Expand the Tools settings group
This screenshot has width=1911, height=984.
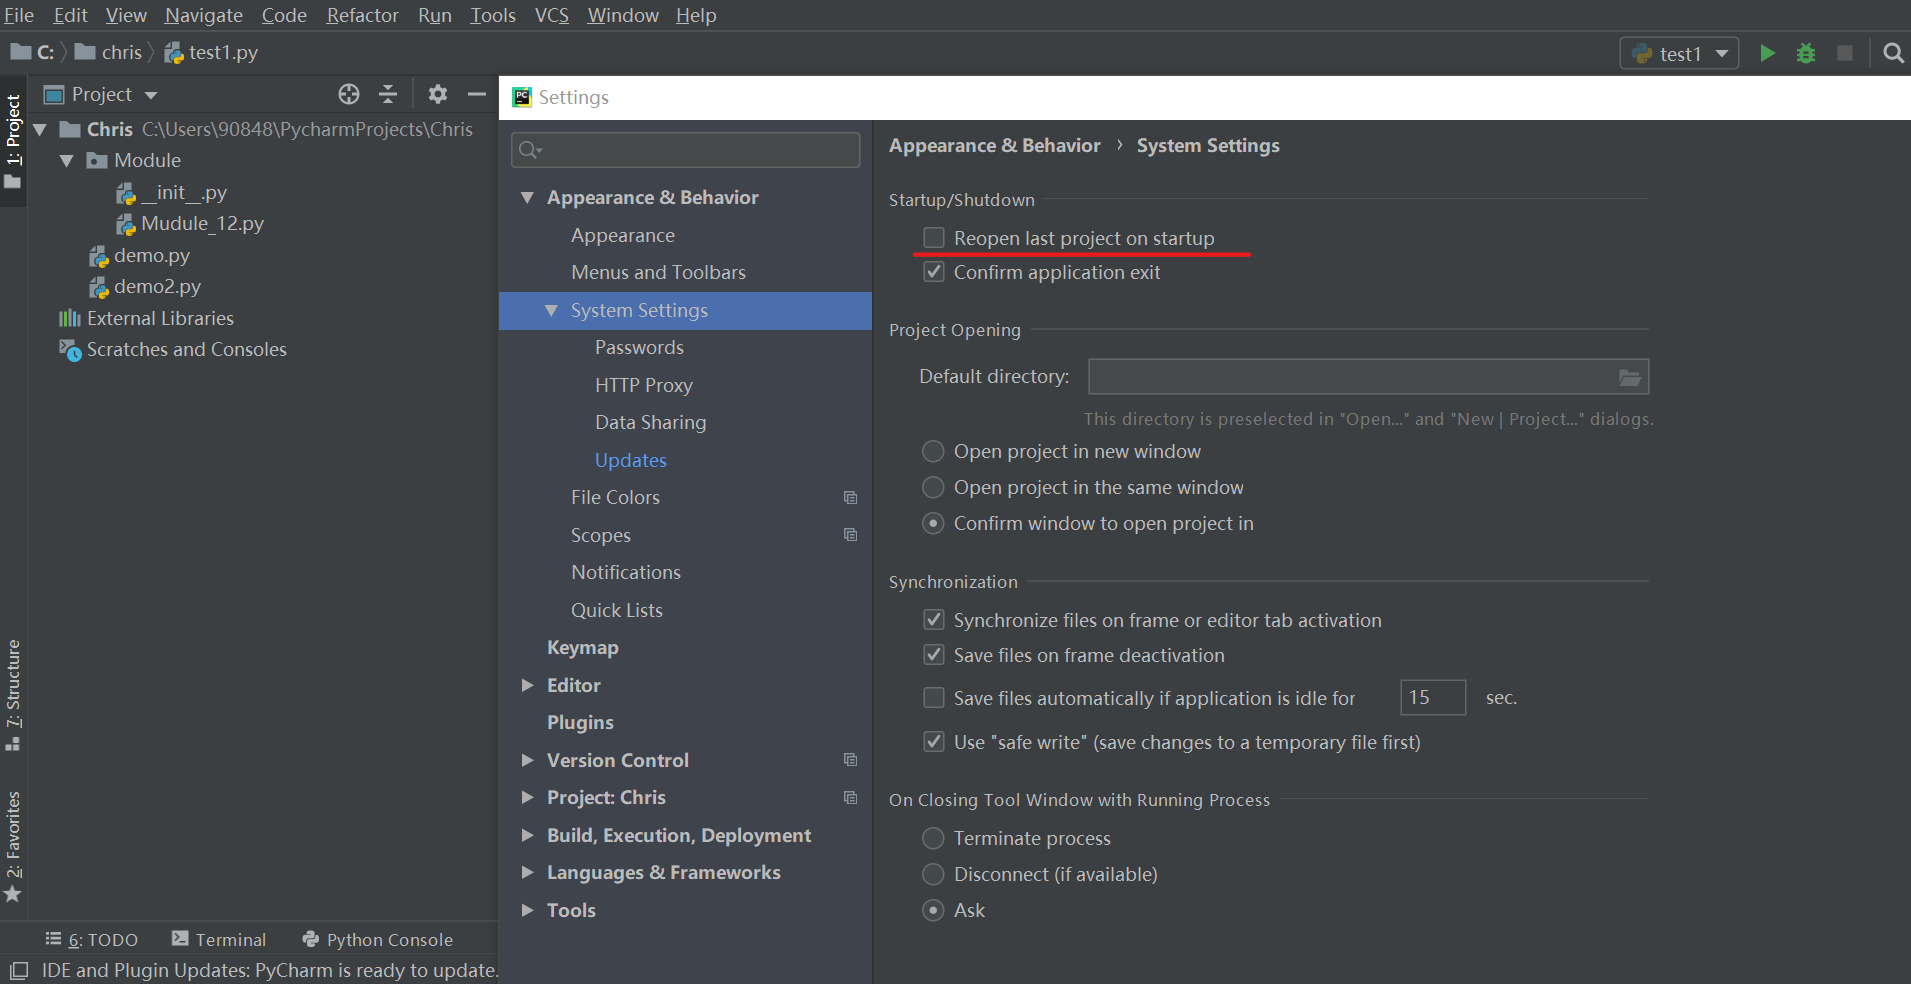coord(527,910)
